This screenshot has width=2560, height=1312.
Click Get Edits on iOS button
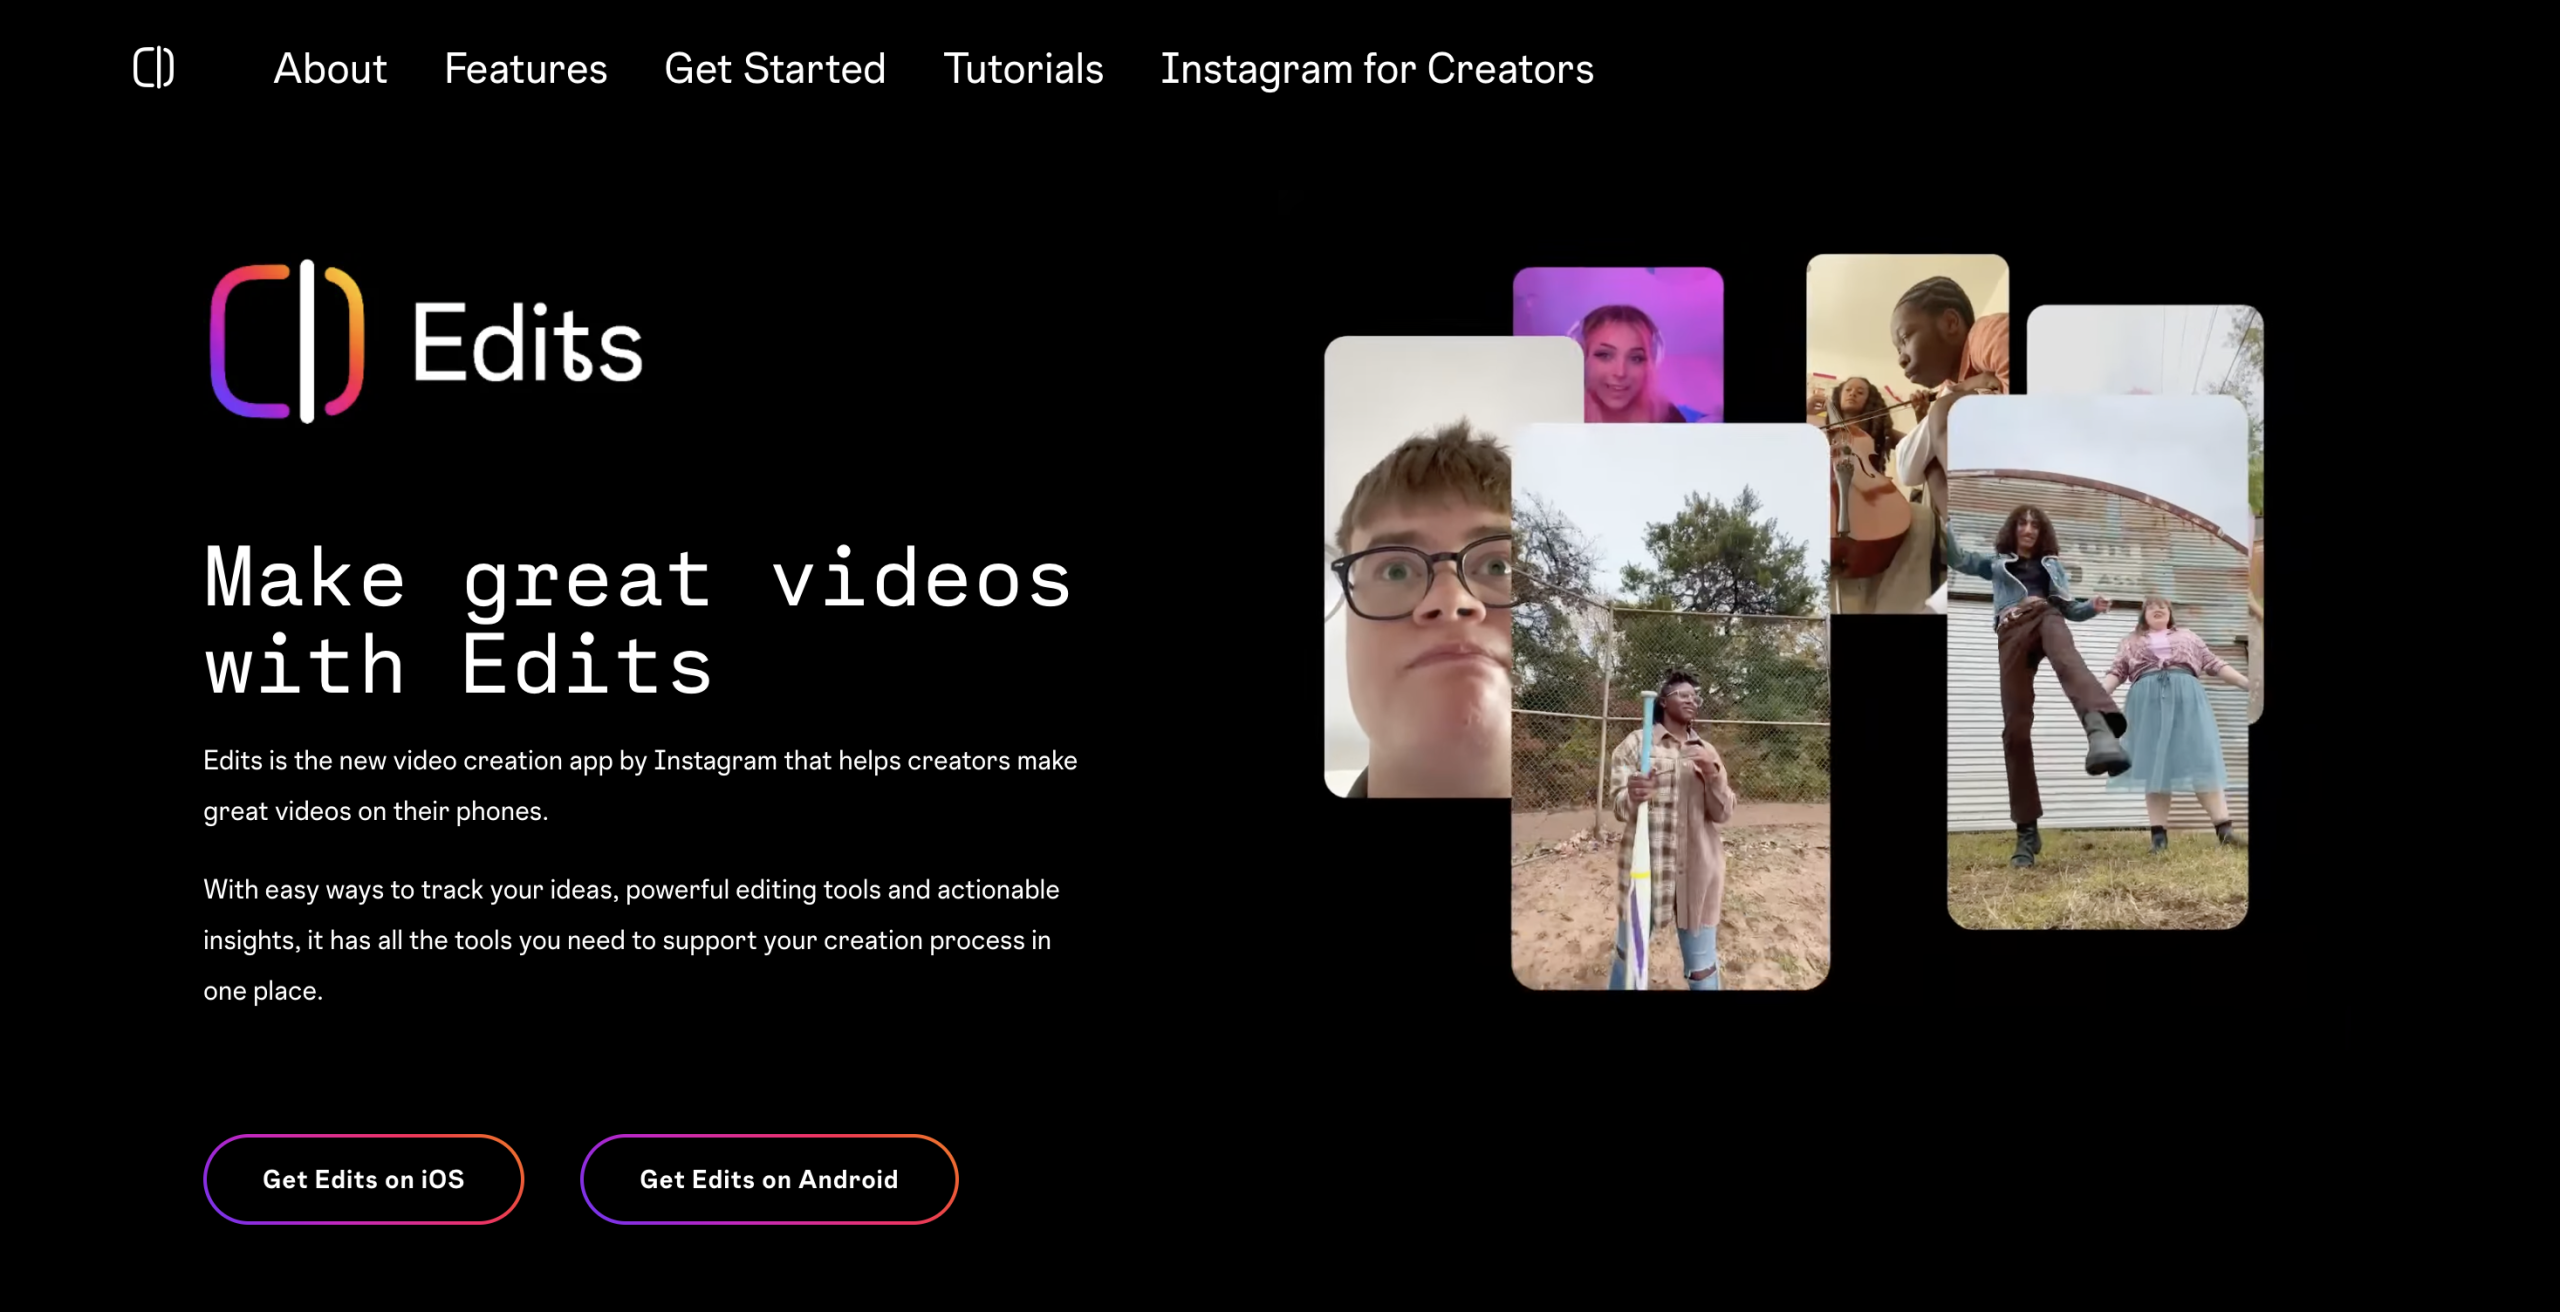tap(364, 1179)
